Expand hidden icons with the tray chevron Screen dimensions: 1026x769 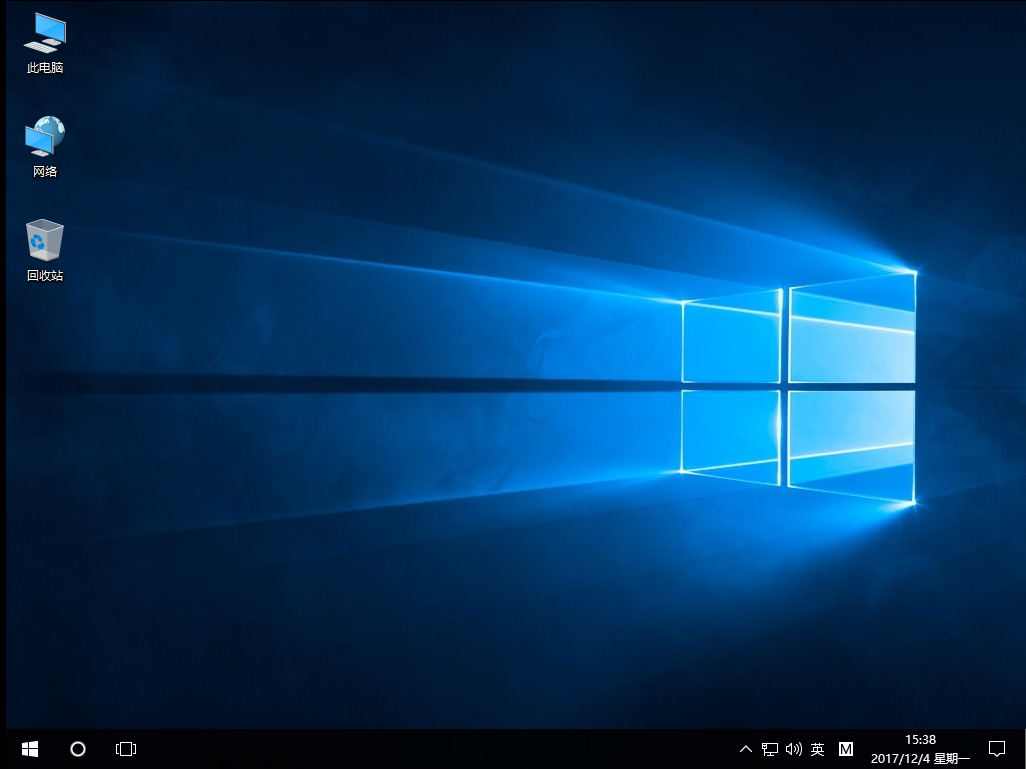(746, 748)
